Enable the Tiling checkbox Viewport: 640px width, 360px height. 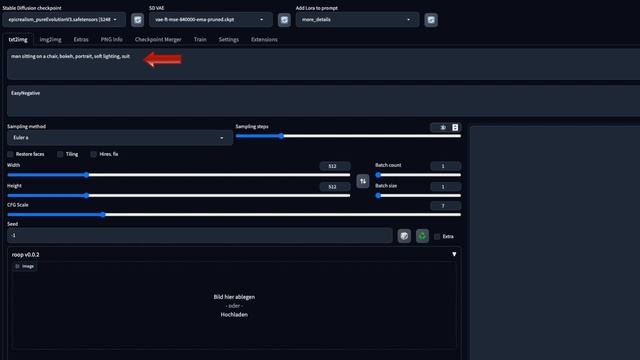point(60,154)
